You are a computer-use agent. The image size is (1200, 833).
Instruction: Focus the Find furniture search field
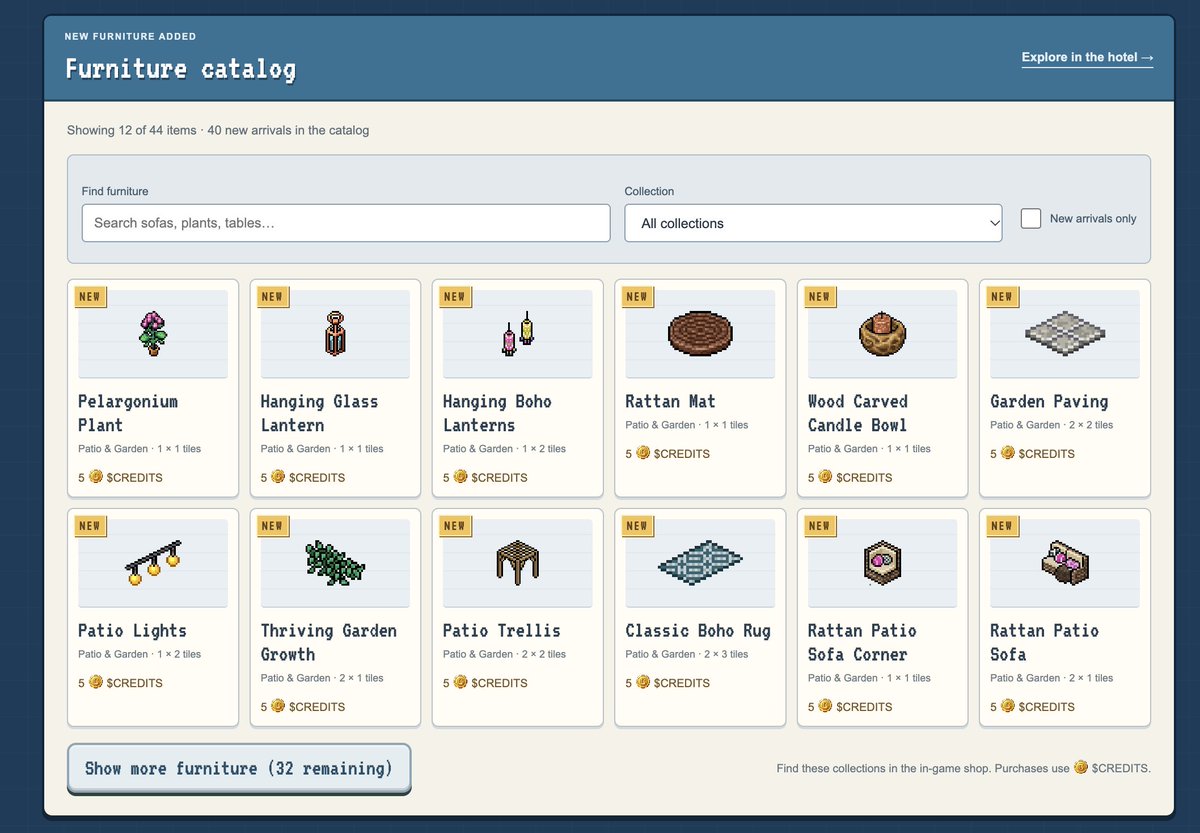pyautogui.click(x=346, y=223)
